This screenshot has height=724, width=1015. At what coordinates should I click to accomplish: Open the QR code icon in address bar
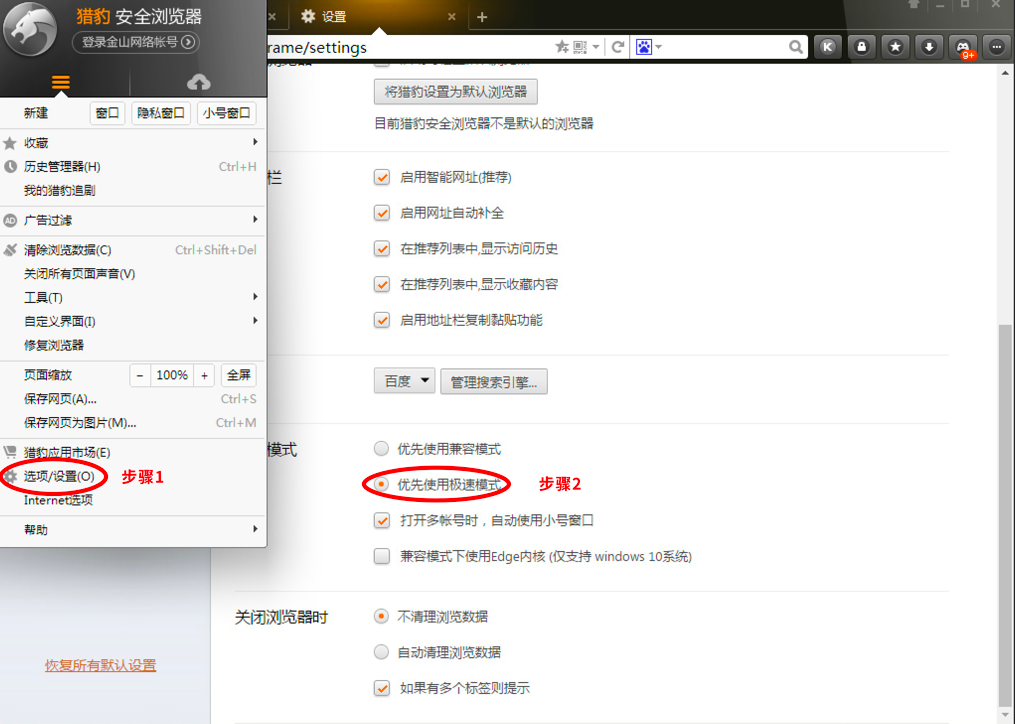[580, 47]
